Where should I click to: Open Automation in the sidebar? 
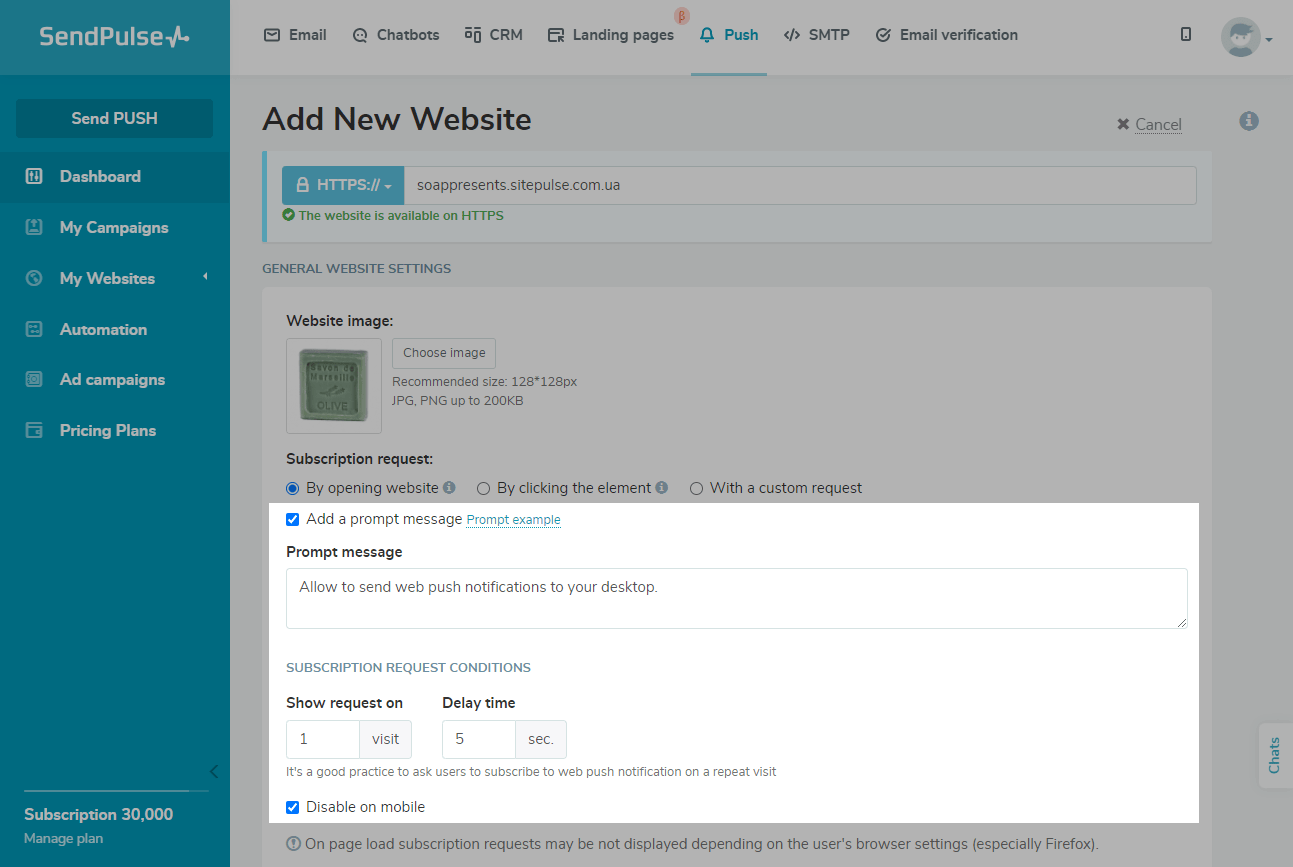[103, 329]
